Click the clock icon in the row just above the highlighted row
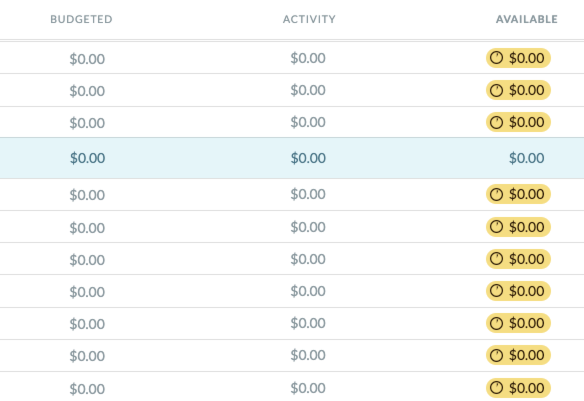The width and height of the screenshot is (584, 401). [496, 122]
